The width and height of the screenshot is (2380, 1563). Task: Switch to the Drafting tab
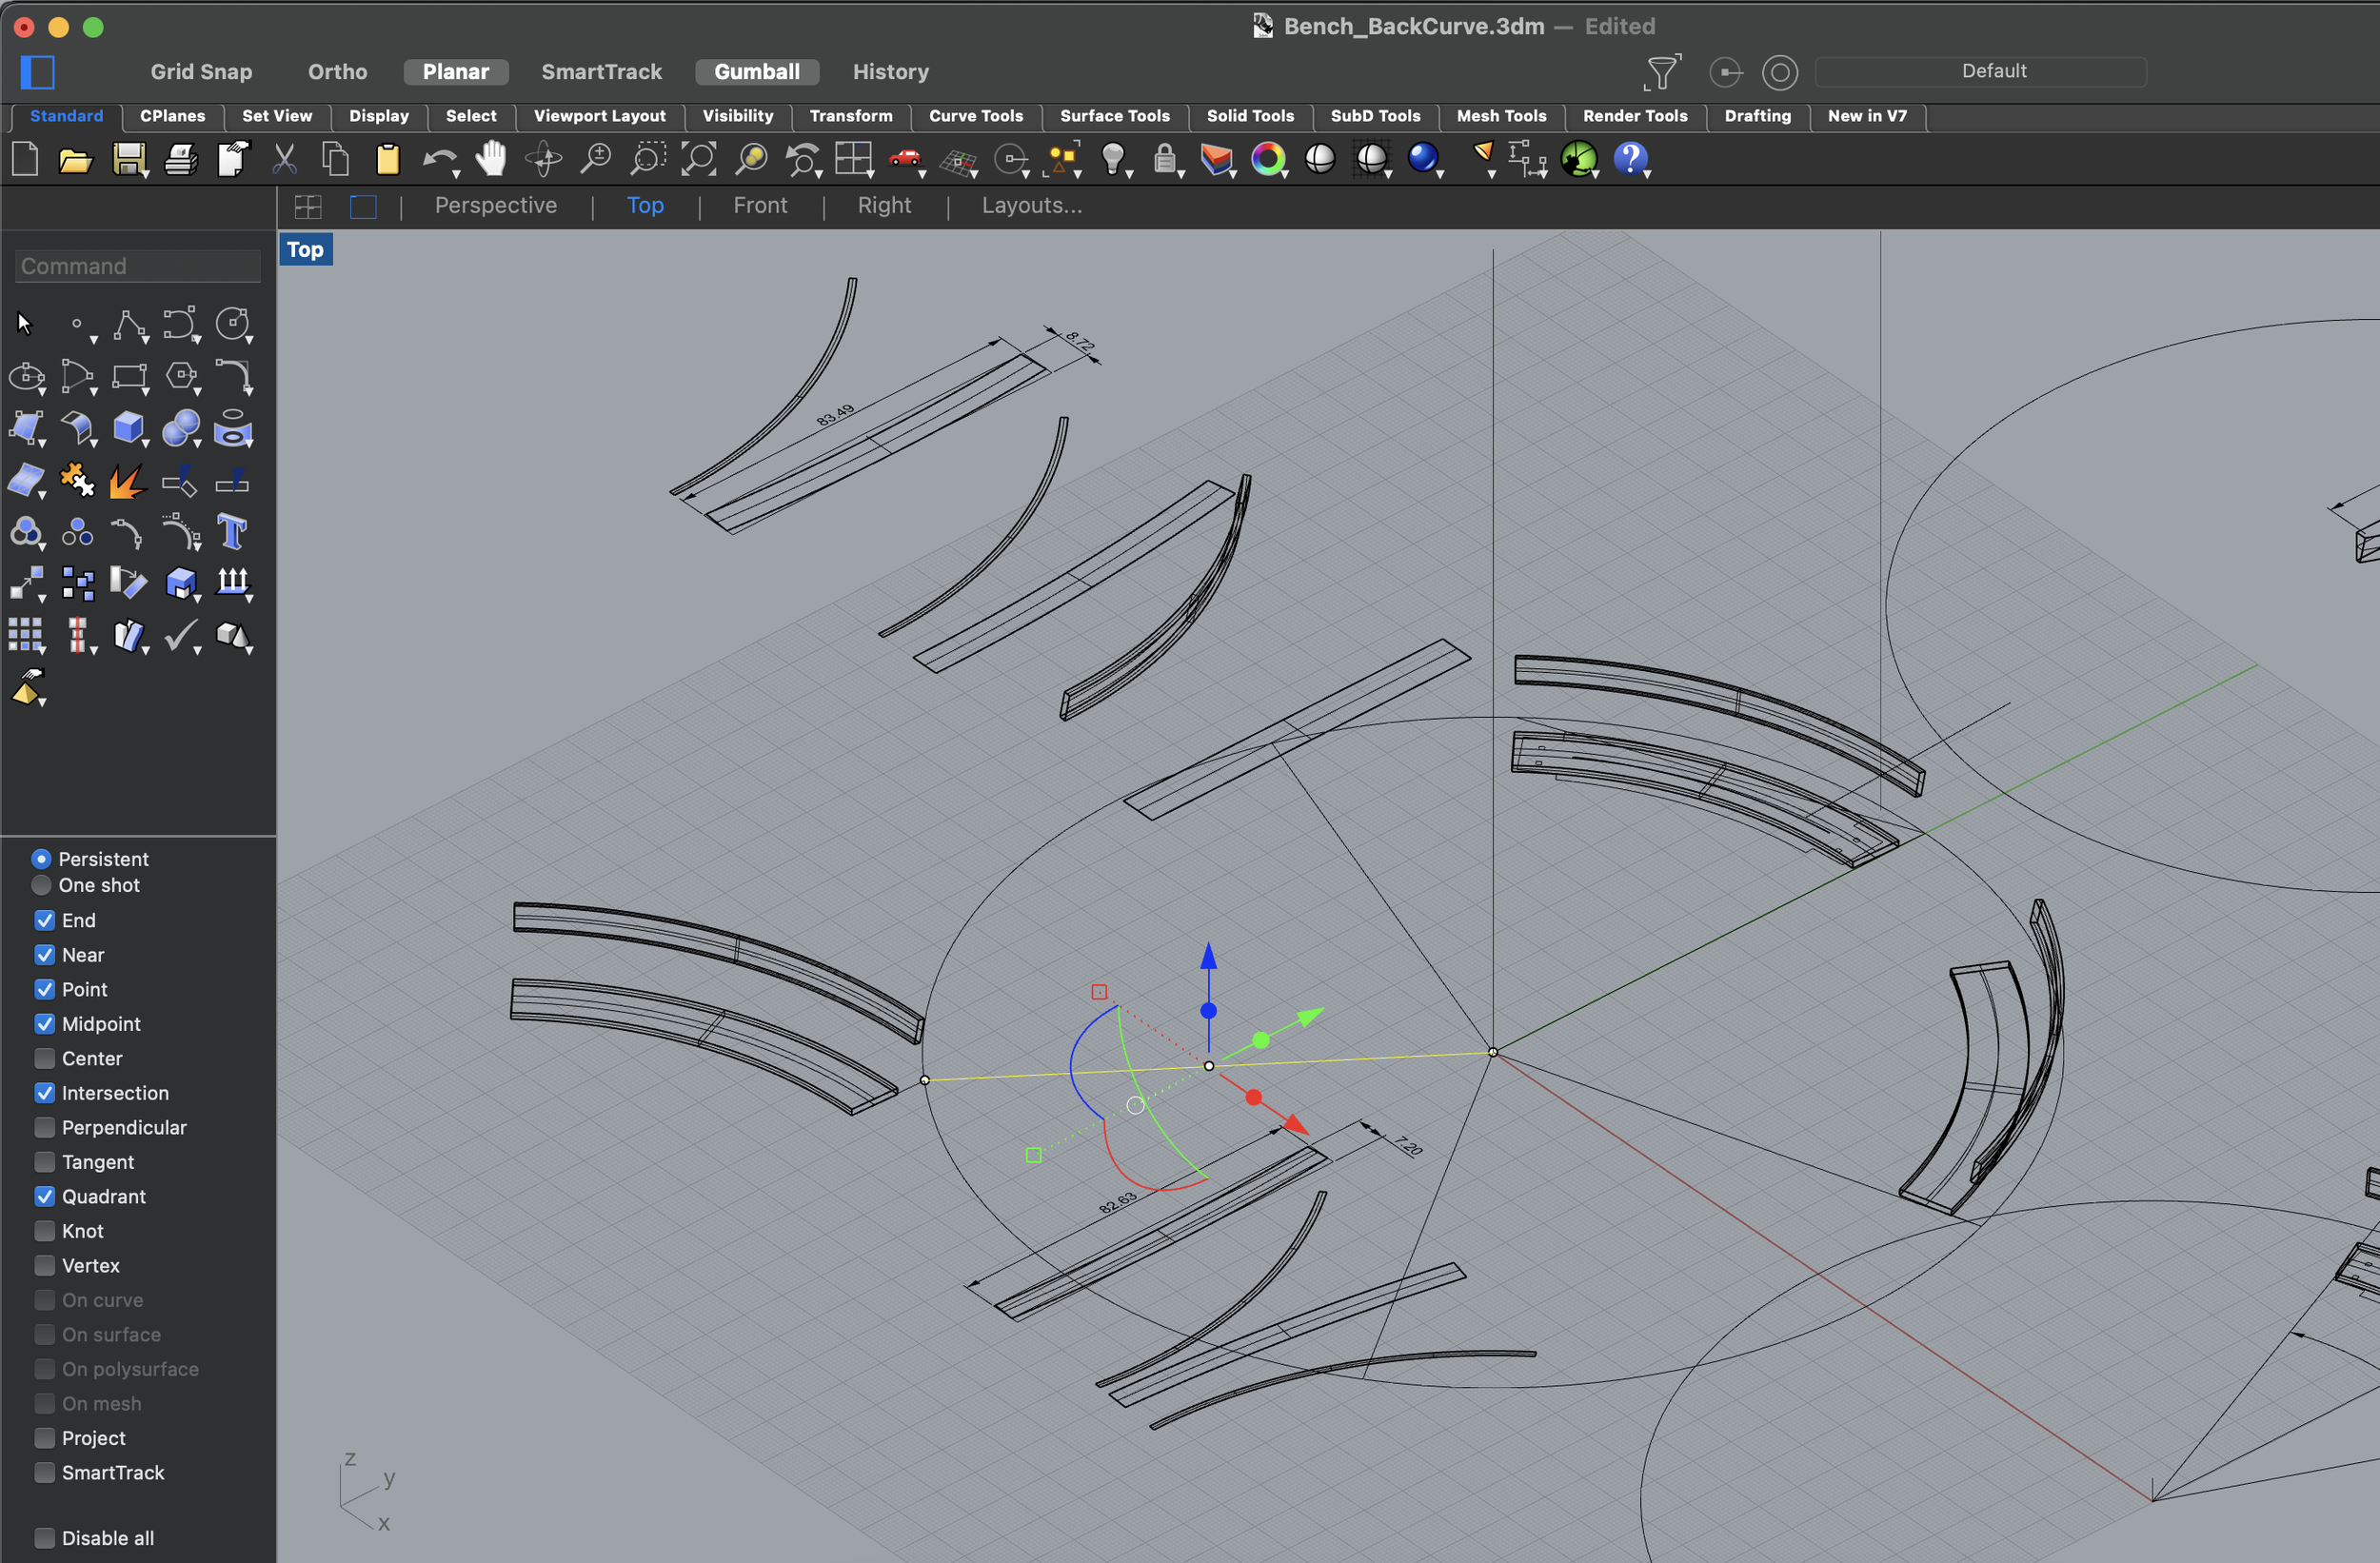tap(1758, 116)
